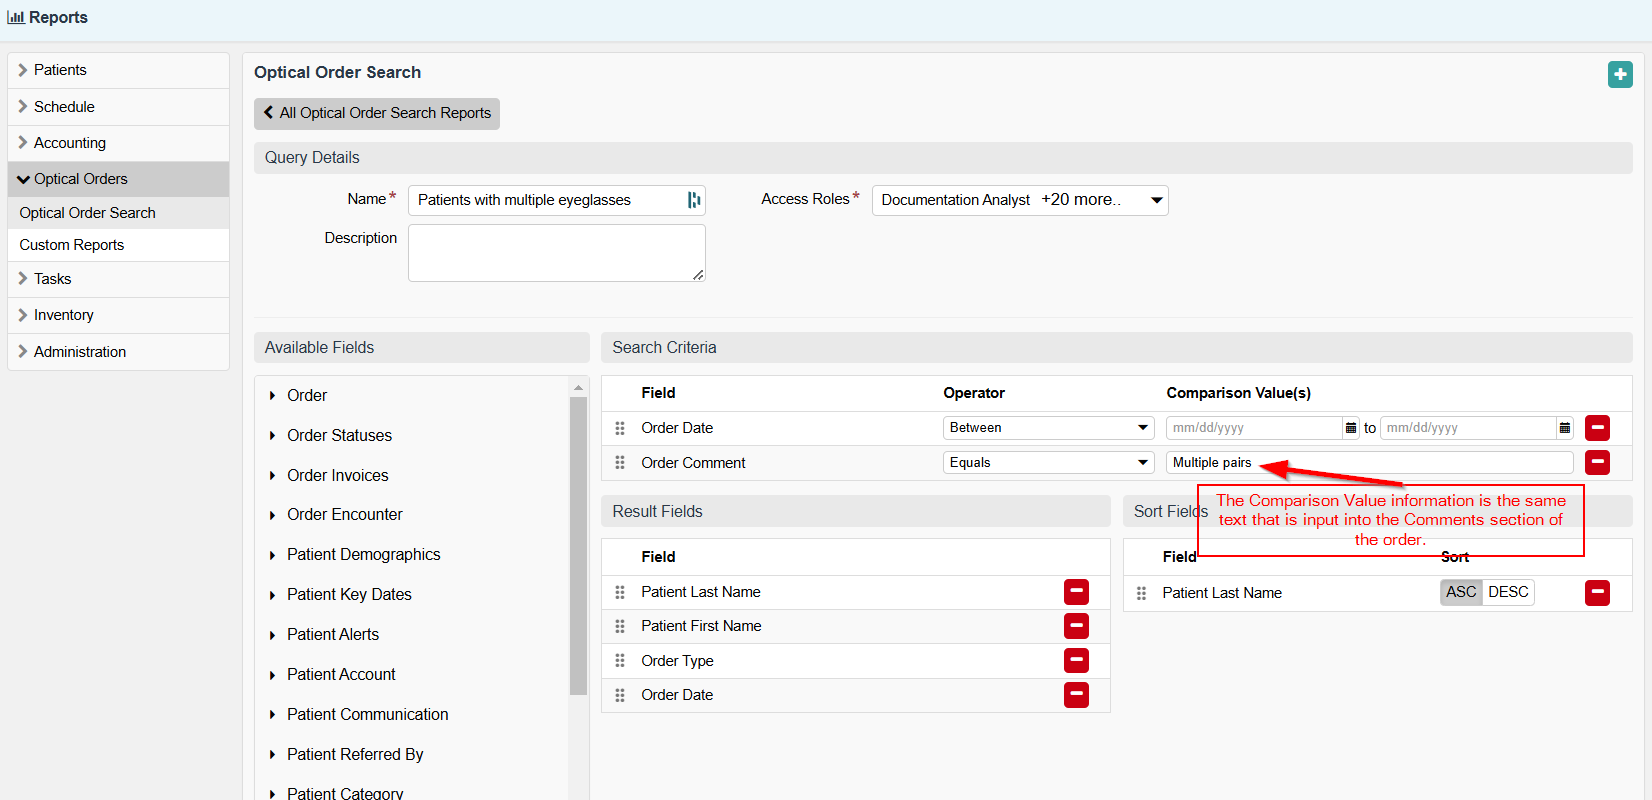Set sort order to ASC
Viewport: 1652px width, 800px height.
(1461, 592)
